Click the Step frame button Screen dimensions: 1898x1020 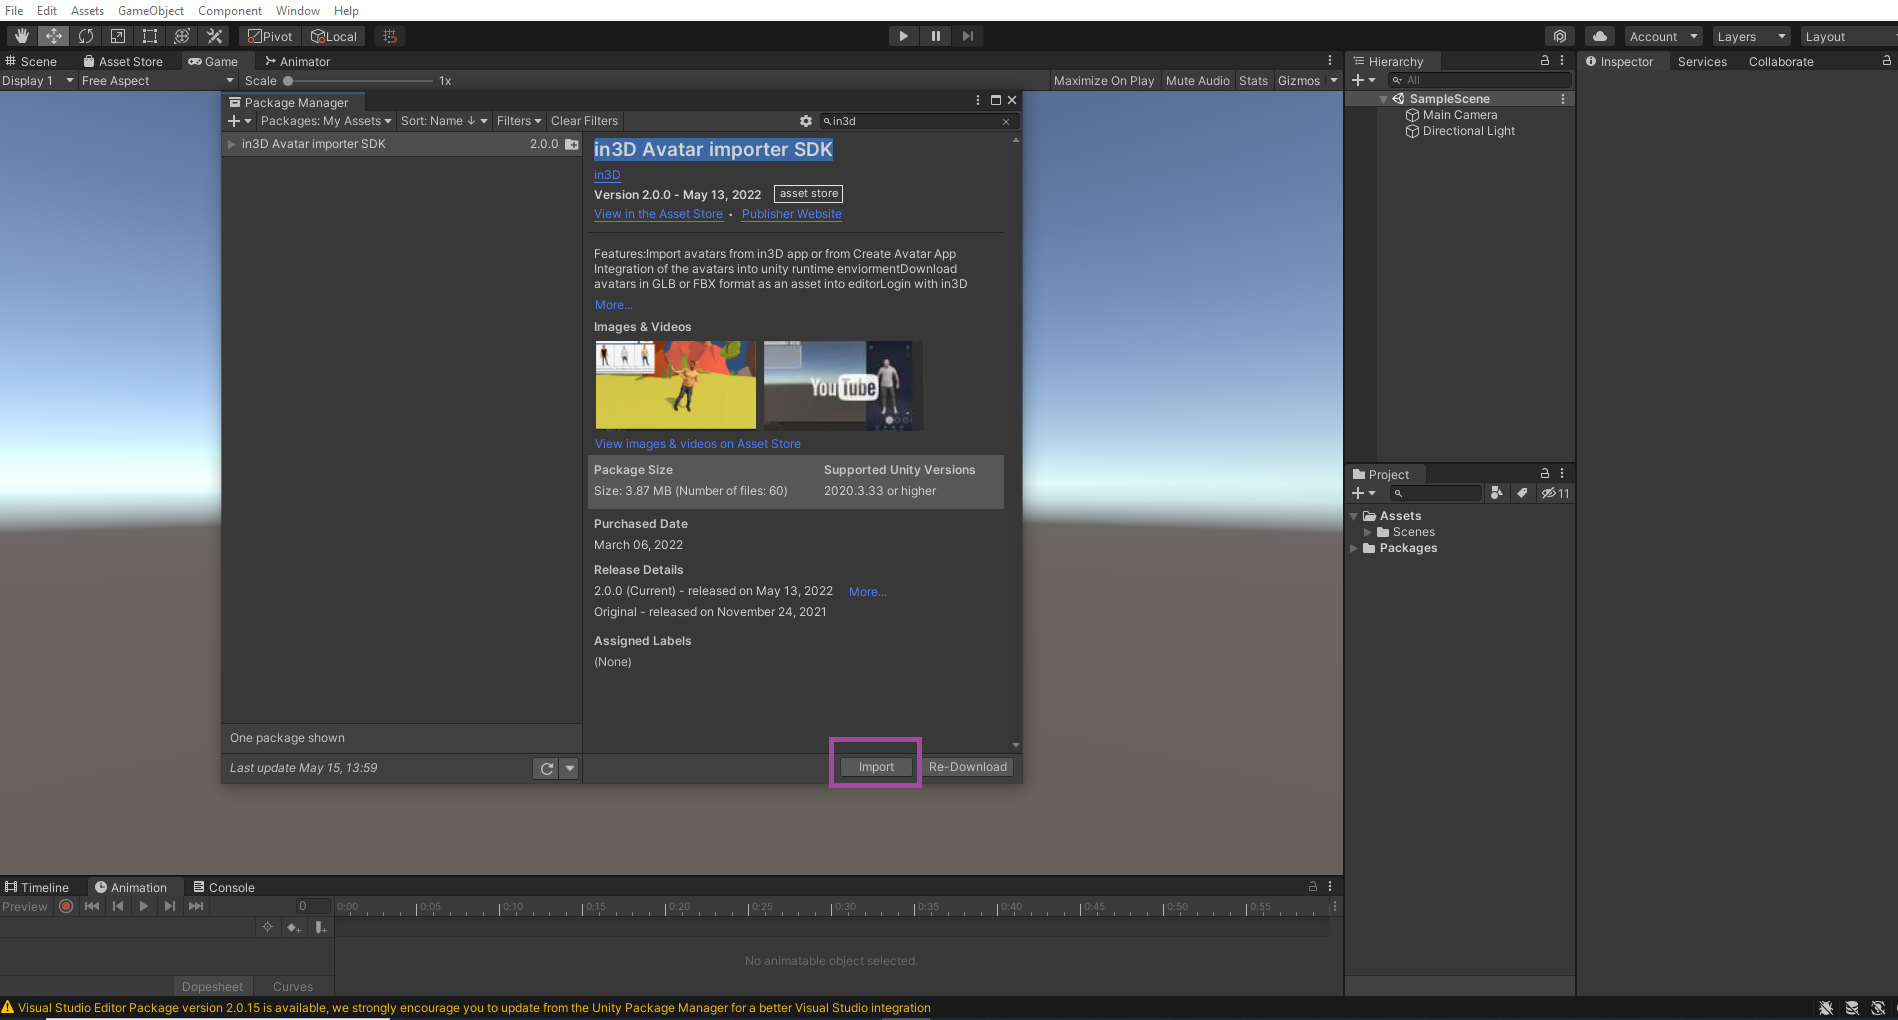click(968, 36)
